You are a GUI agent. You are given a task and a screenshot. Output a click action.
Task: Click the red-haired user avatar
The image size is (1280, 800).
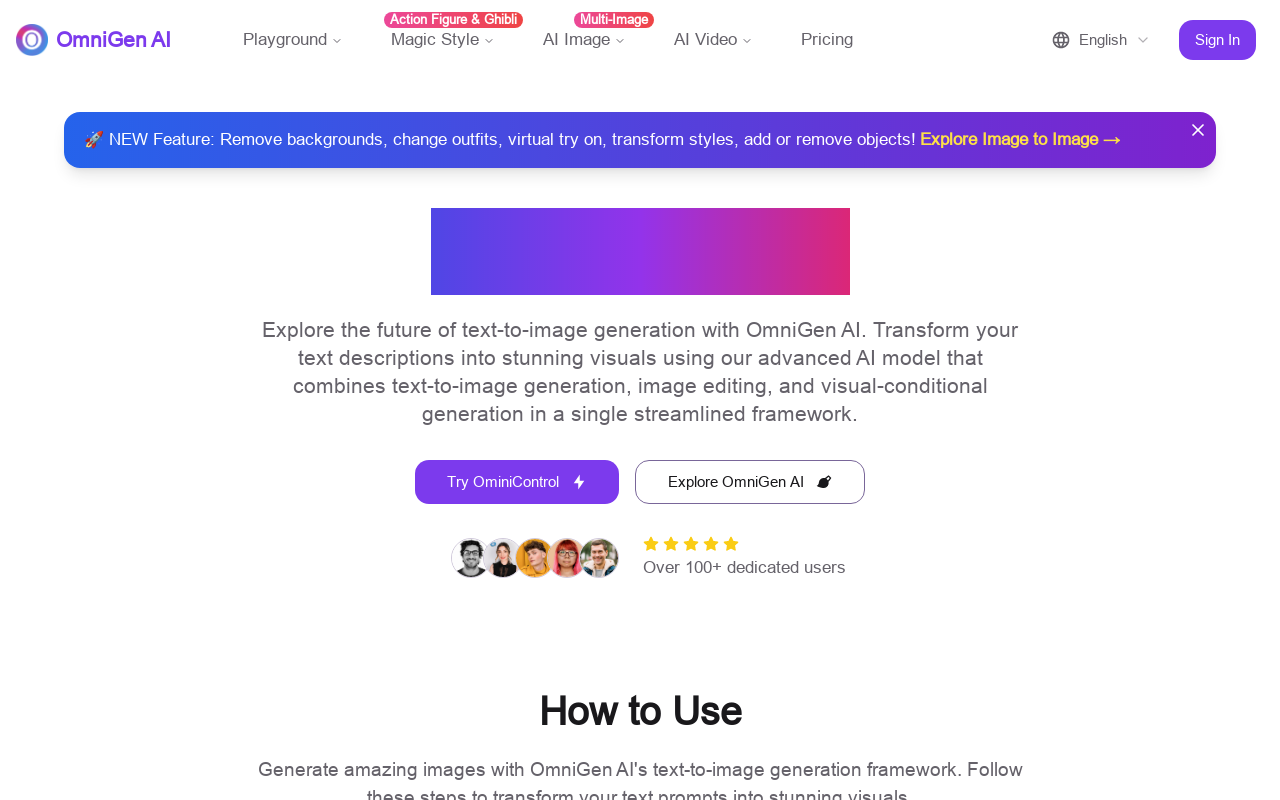566,558
